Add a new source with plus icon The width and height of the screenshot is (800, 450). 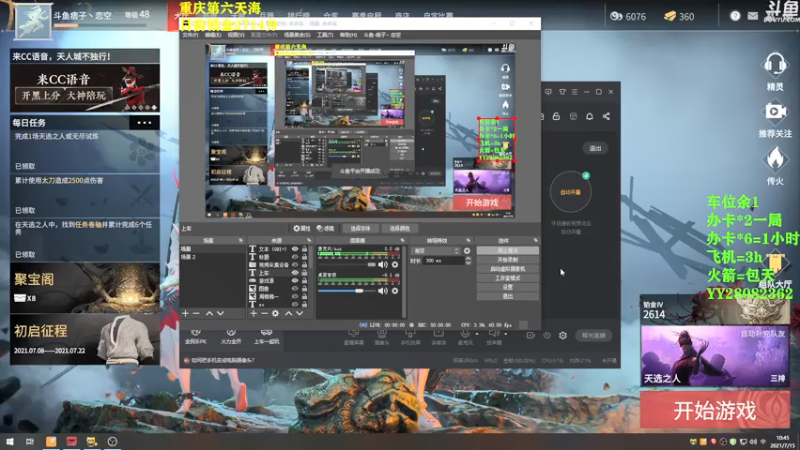pos(254,313)
